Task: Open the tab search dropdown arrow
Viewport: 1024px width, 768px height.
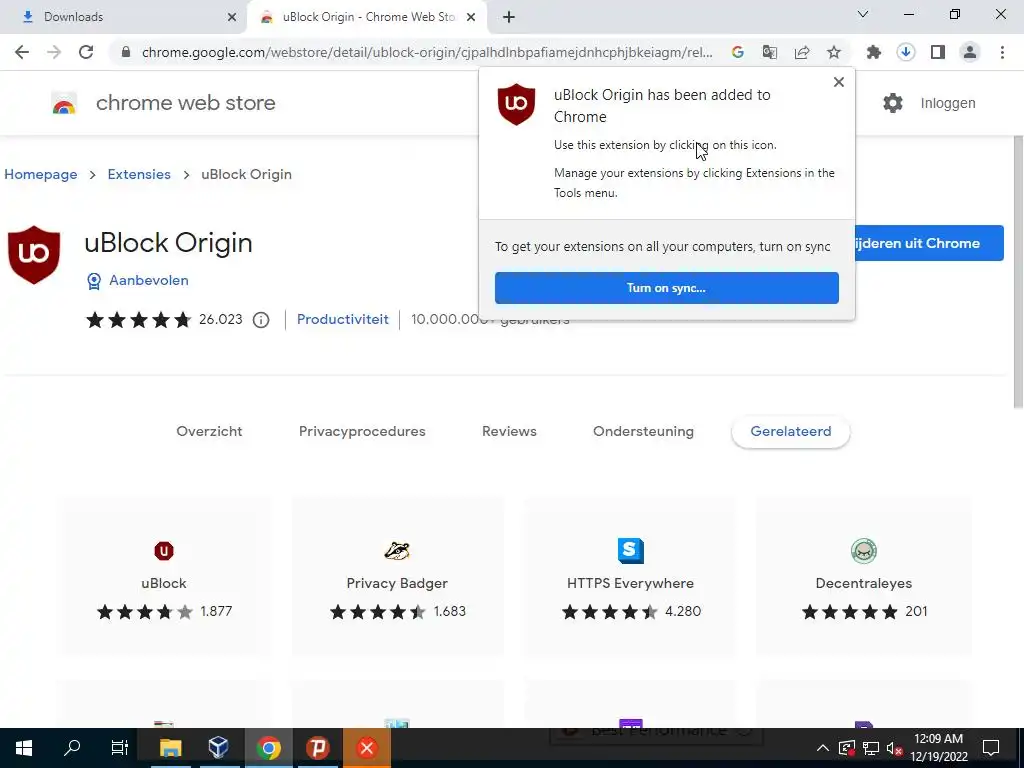Action: [863, 14]
